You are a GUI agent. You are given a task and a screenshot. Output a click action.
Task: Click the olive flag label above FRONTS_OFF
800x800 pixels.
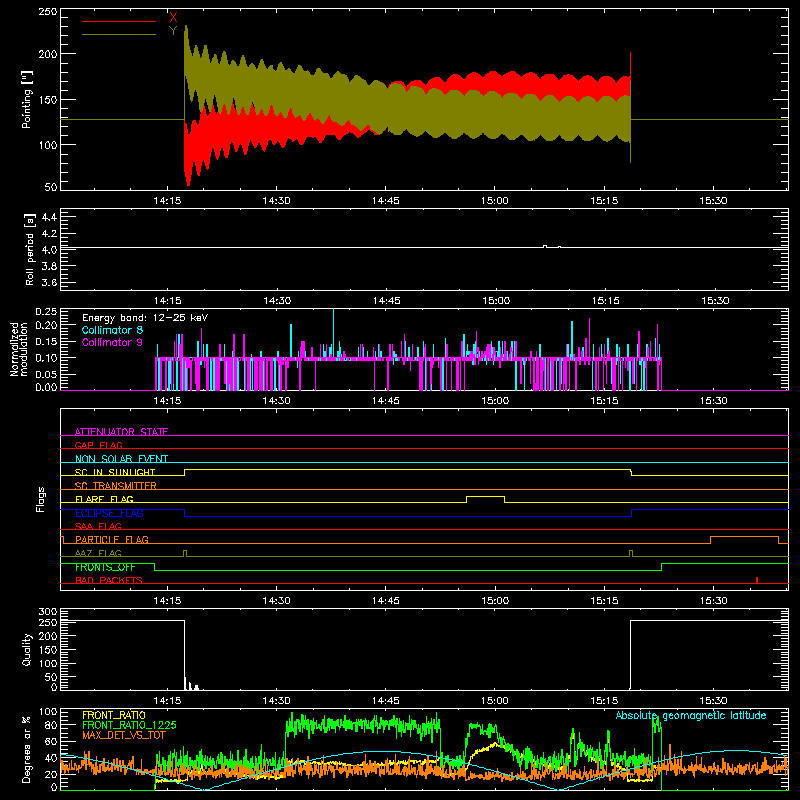(x=98, y=553)
